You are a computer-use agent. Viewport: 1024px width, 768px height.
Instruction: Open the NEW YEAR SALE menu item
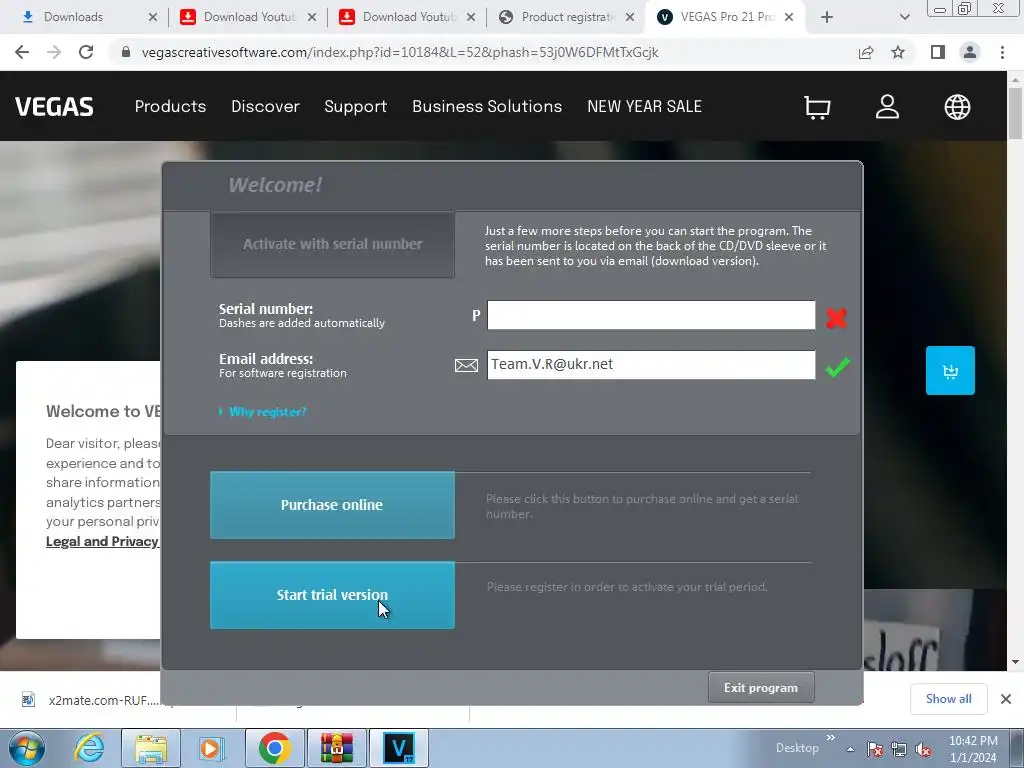(645, 106)
